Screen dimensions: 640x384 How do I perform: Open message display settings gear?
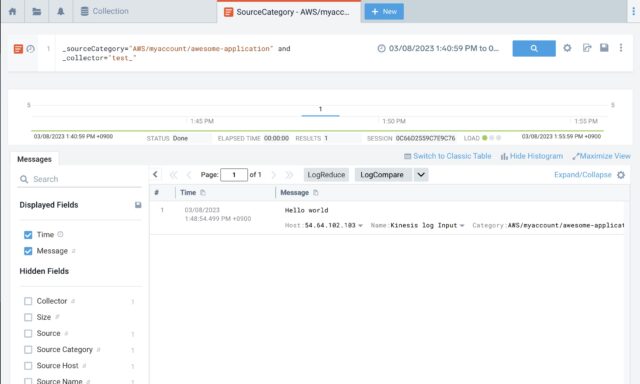[621, 175]
